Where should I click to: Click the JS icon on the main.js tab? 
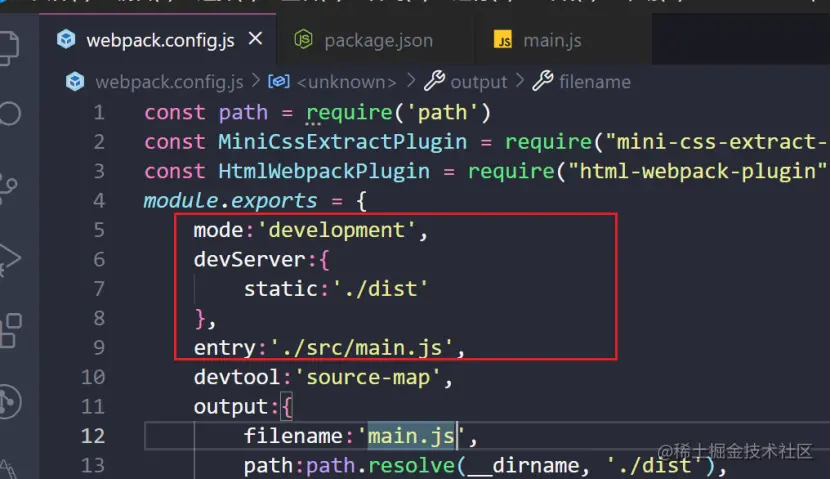[503, 40]
